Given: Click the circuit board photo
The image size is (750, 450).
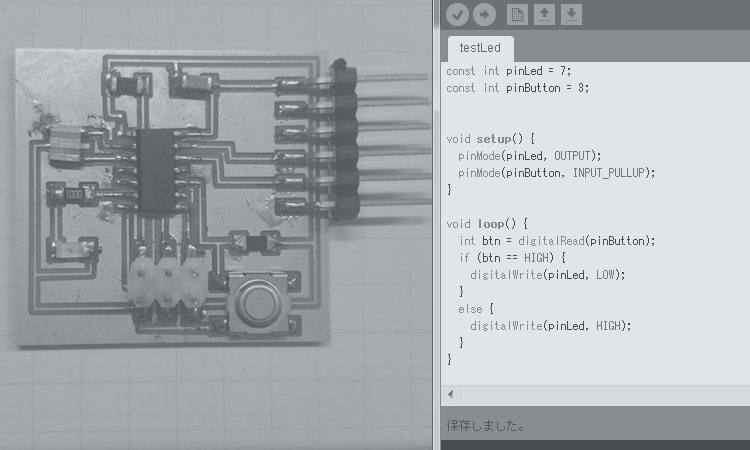Looking at the screenshot, I should [215, 225].
